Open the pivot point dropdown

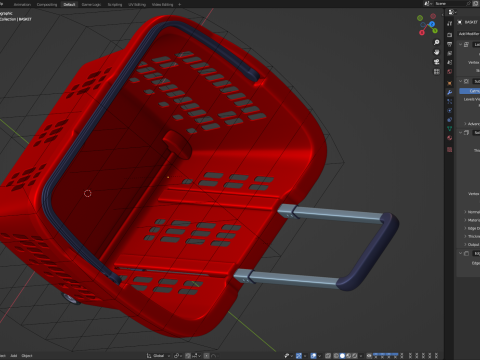(x=178, y=356)
